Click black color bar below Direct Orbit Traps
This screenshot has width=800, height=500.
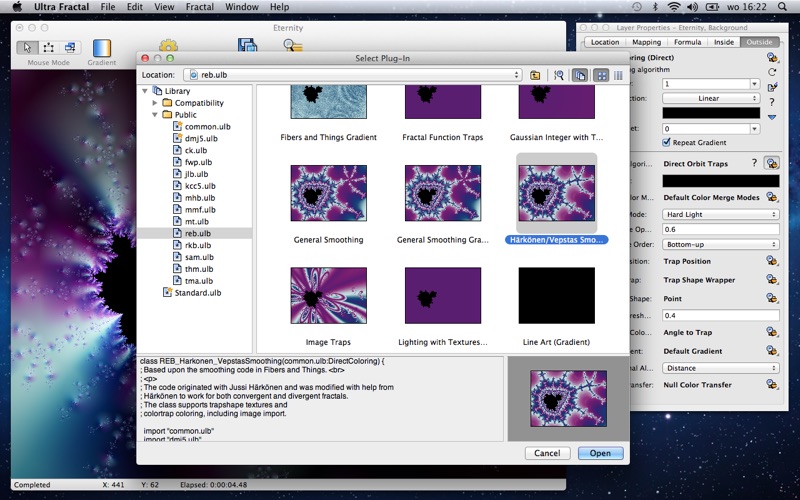point(720,181)
